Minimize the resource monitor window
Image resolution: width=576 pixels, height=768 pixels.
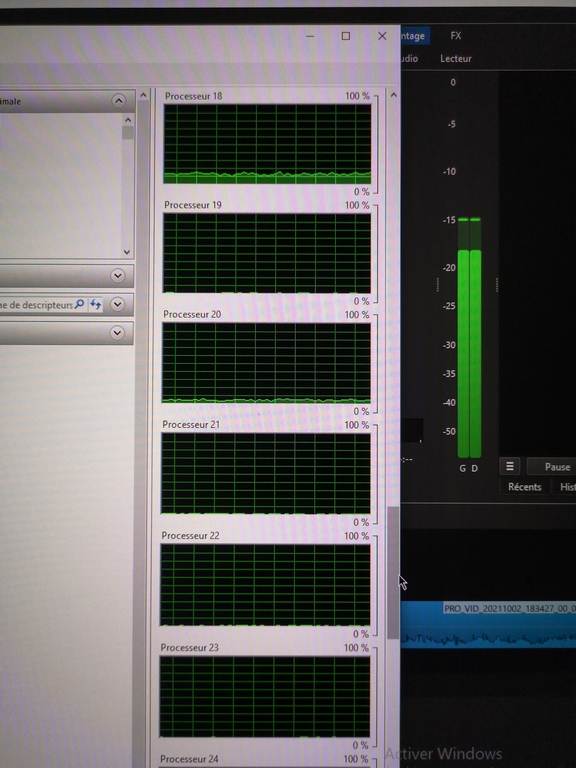pos(310,36)
